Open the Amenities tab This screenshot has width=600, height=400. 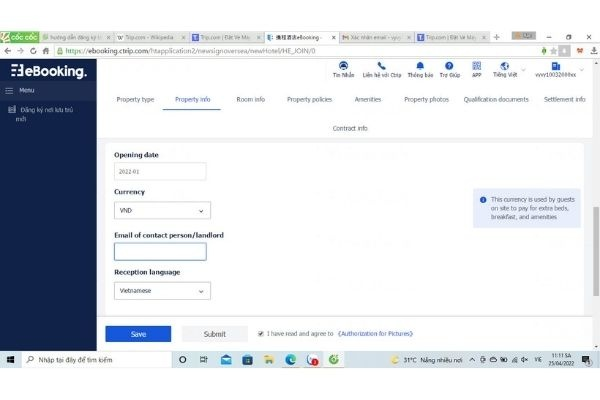click(368, 100)
